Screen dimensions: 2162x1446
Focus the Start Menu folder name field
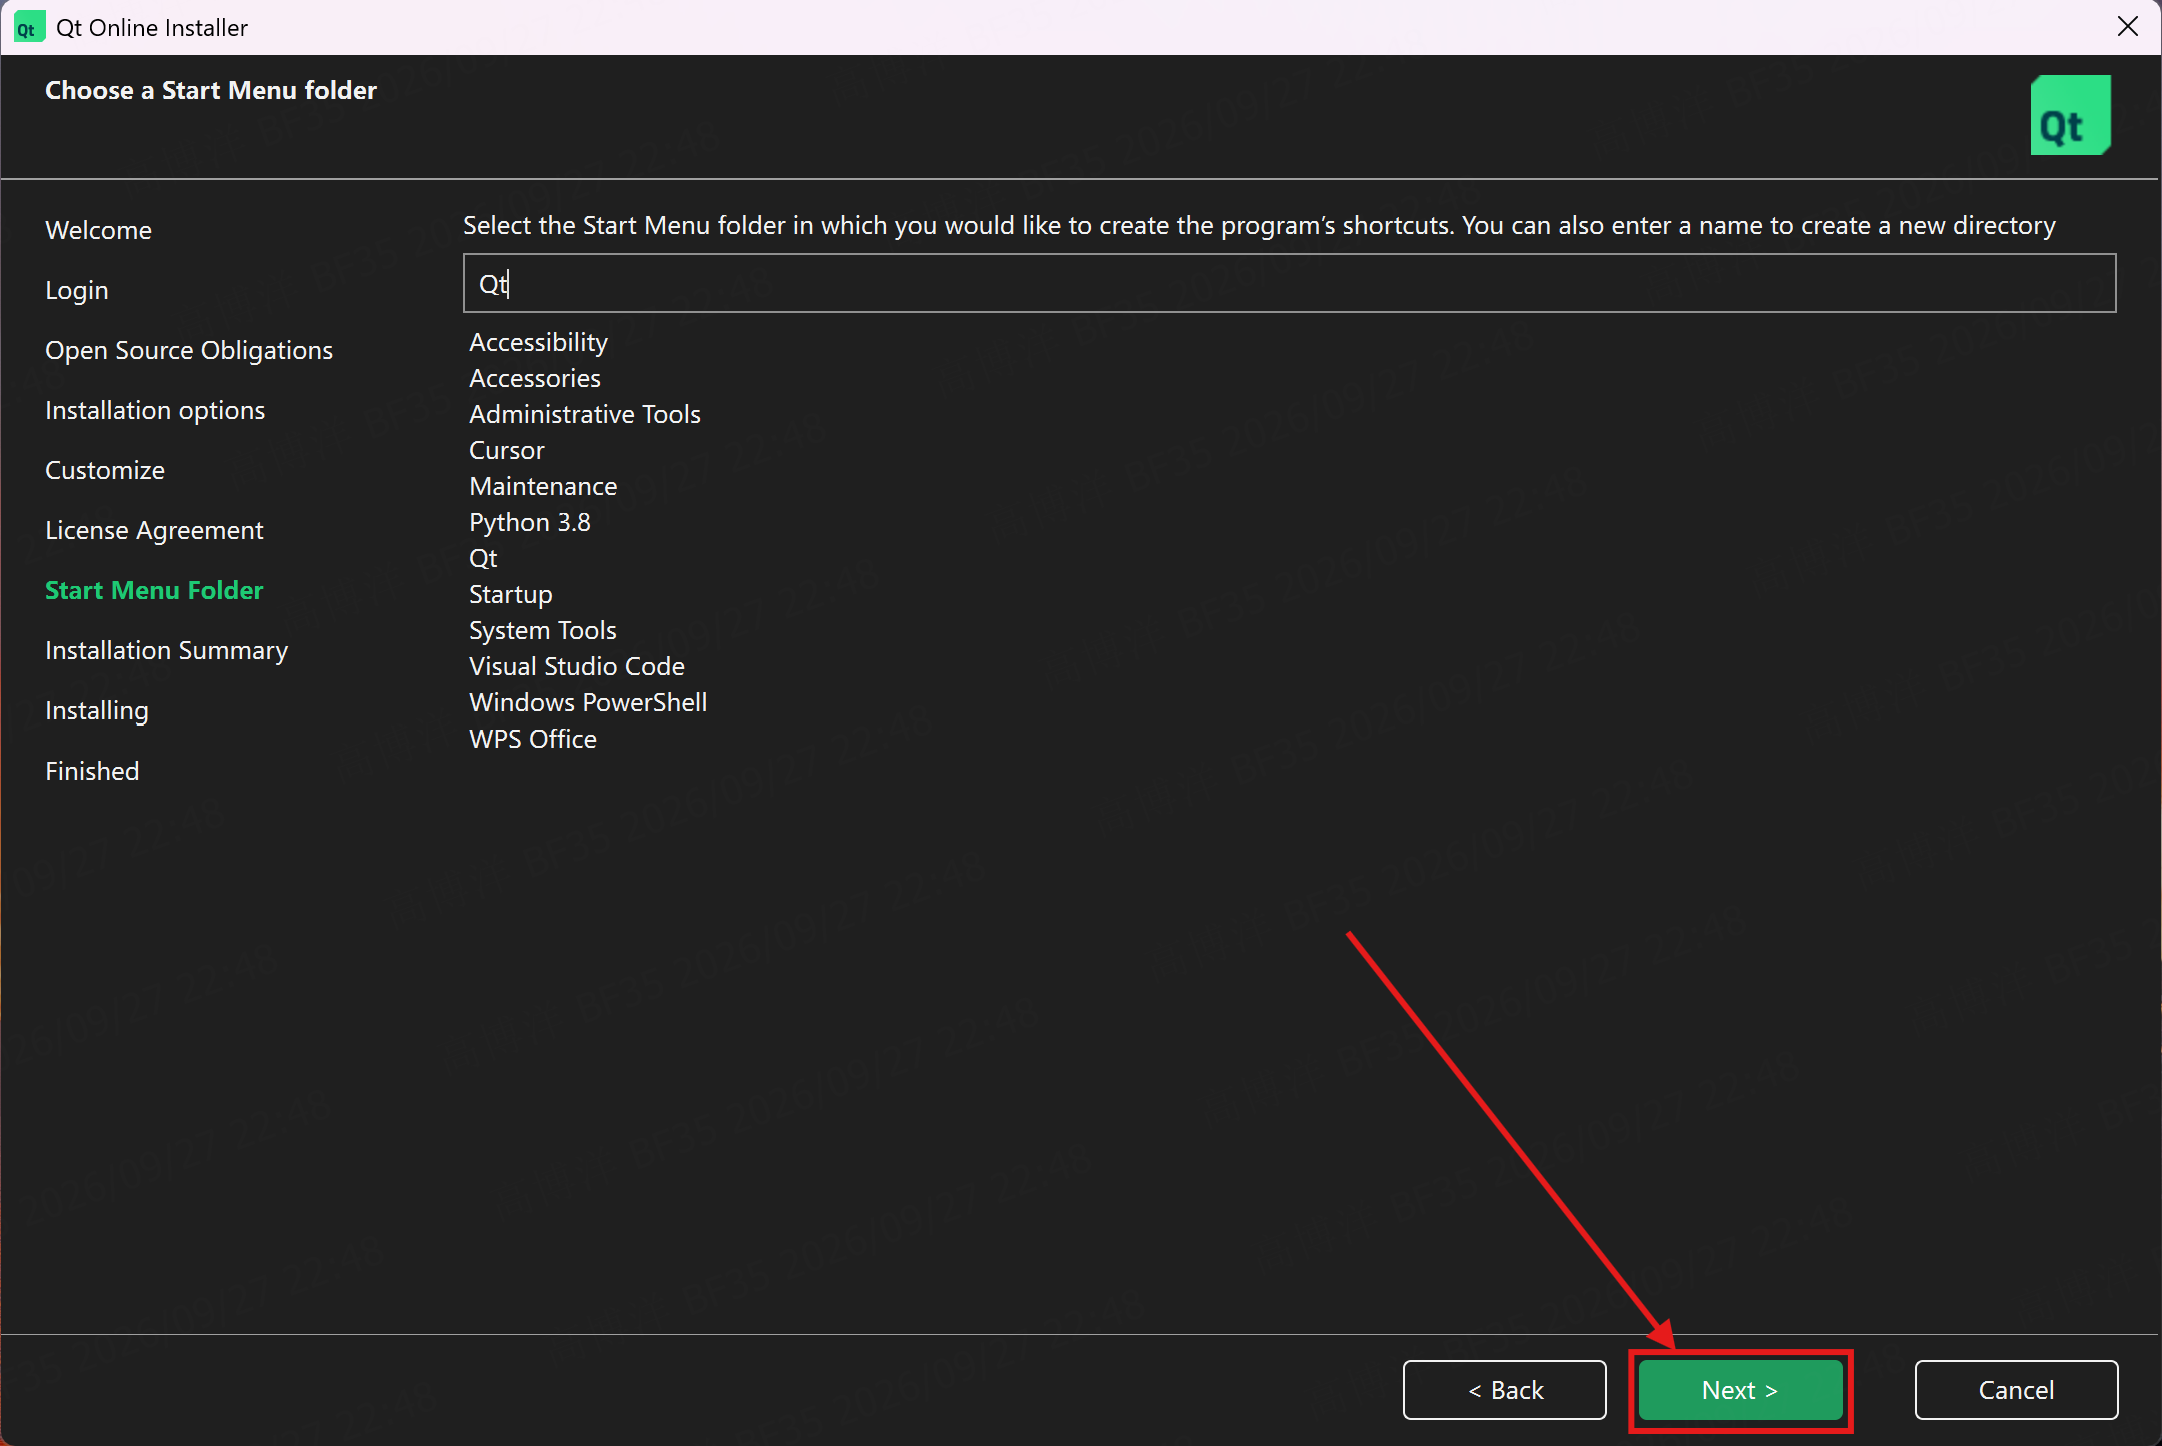(1289, 283)
